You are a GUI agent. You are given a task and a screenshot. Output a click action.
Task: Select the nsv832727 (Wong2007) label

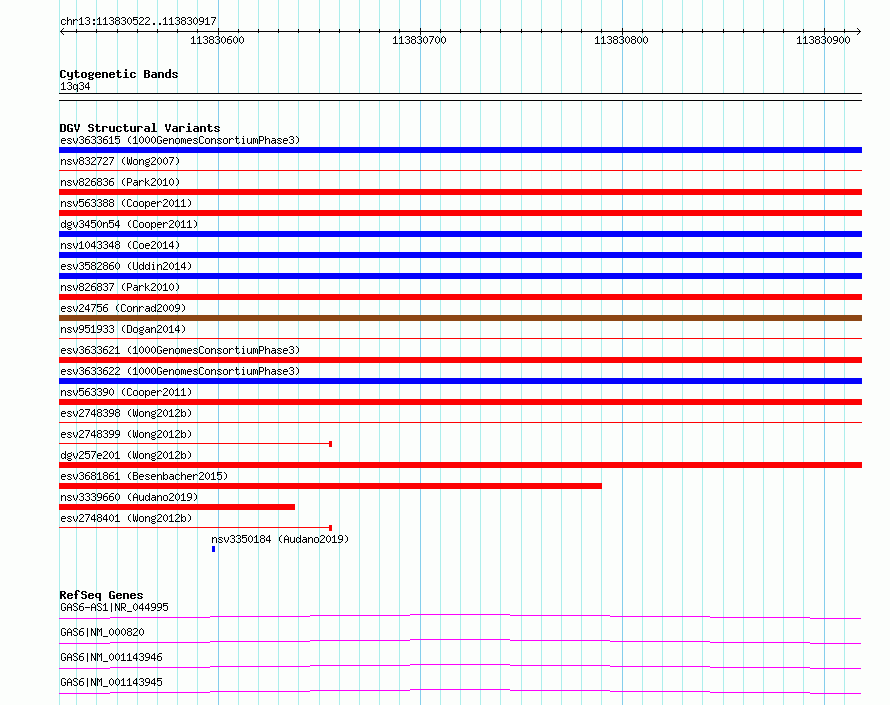120,161
